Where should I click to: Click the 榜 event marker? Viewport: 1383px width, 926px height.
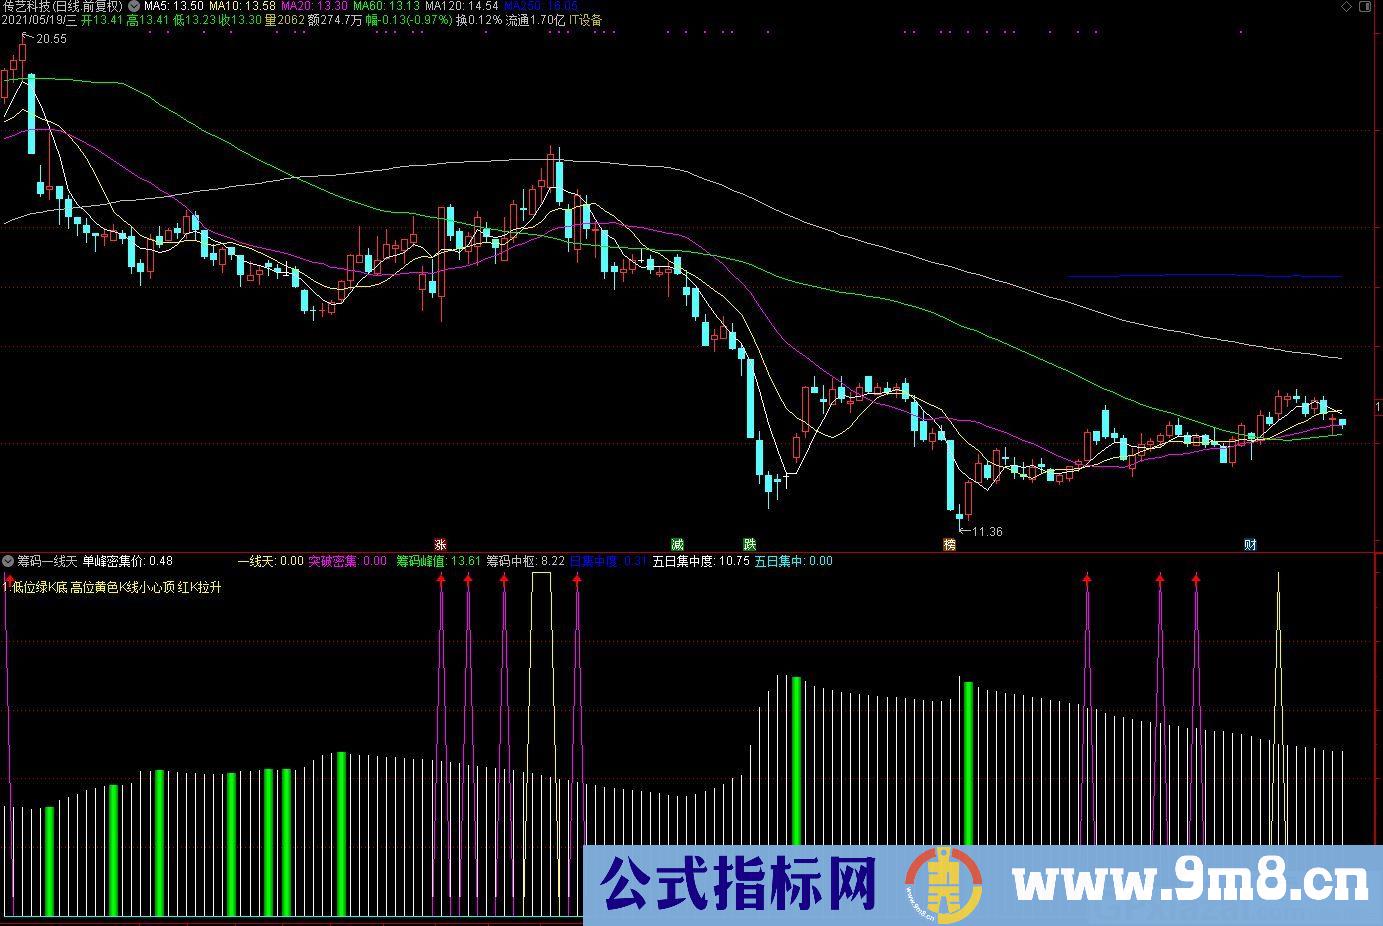point(949,545)
